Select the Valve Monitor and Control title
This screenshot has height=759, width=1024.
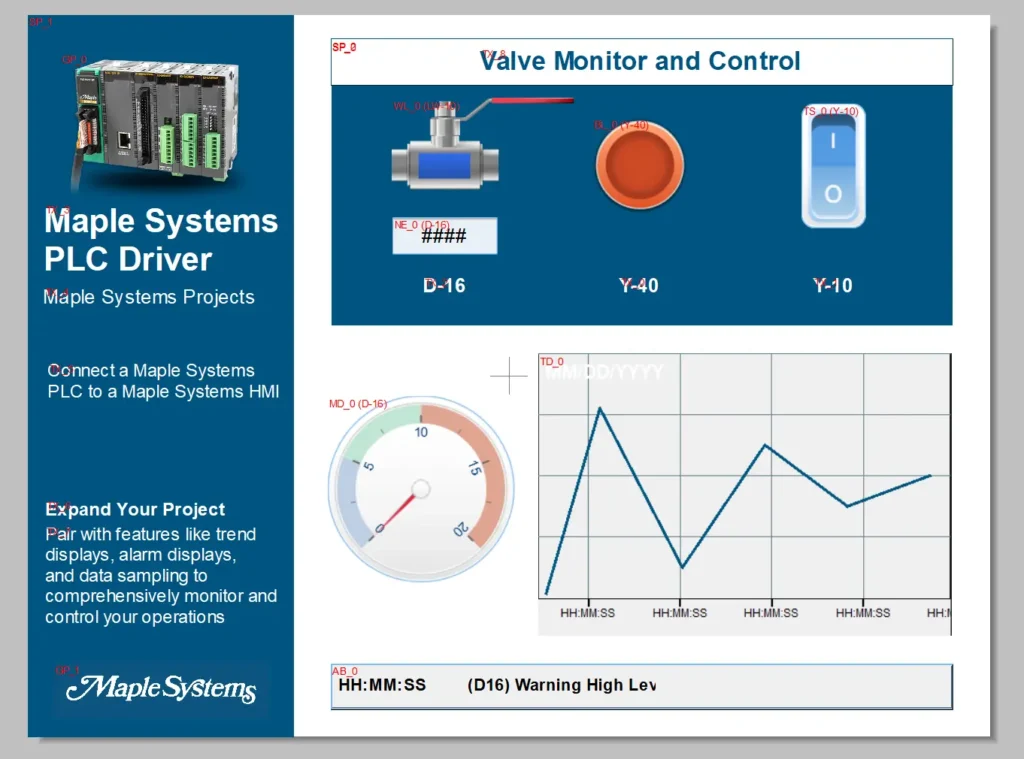pyautogui.click(x=640, y=61)
